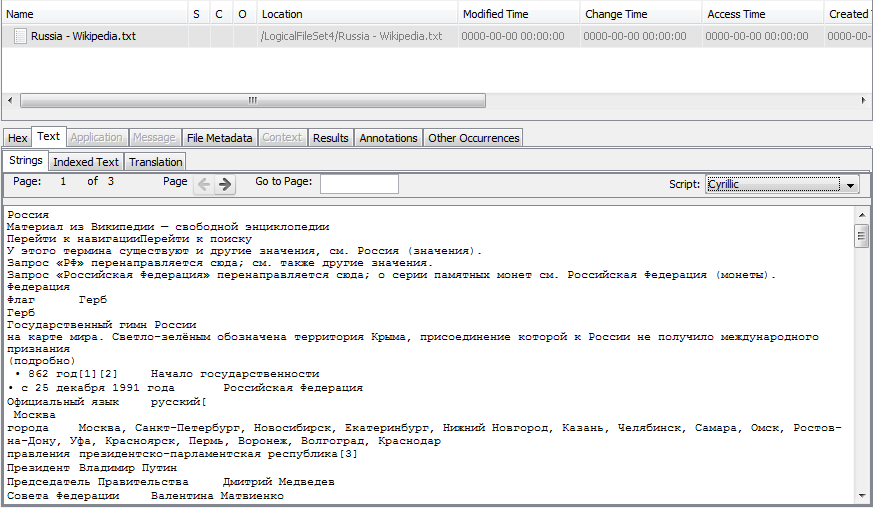Go to the previous strings page arrow
Image resolution: width=873 pixels, height=508 pixels.
(x=204, y=184)
